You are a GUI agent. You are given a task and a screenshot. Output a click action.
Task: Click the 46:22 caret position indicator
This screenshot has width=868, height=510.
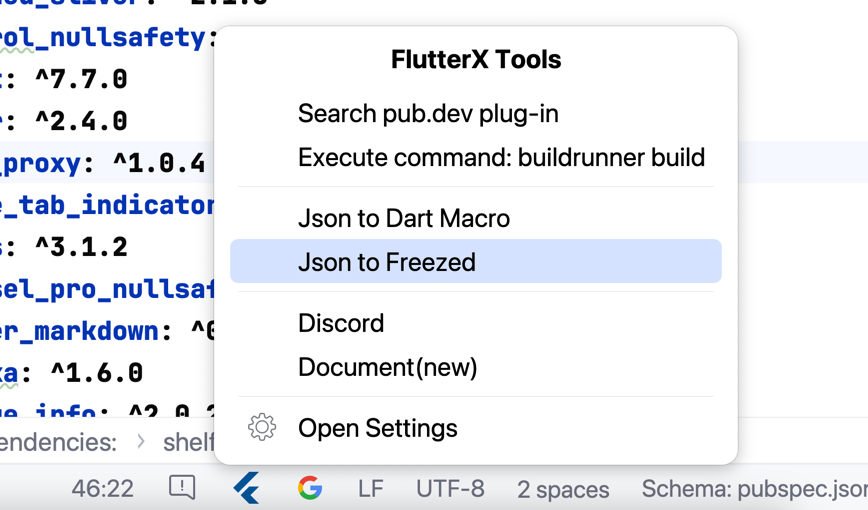[103, 488]
